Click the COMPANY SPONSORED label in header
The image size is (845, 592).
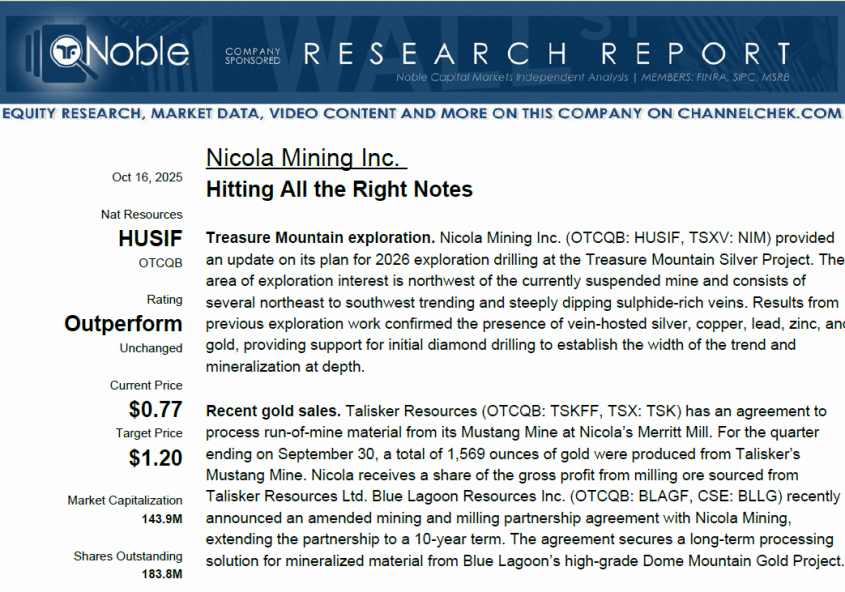coord(252,55)
